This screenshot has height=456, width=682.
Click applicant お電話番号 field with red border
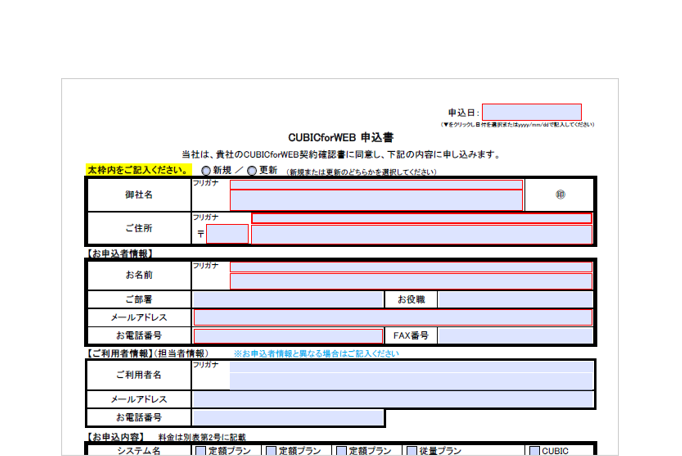[x=288, y=336]
